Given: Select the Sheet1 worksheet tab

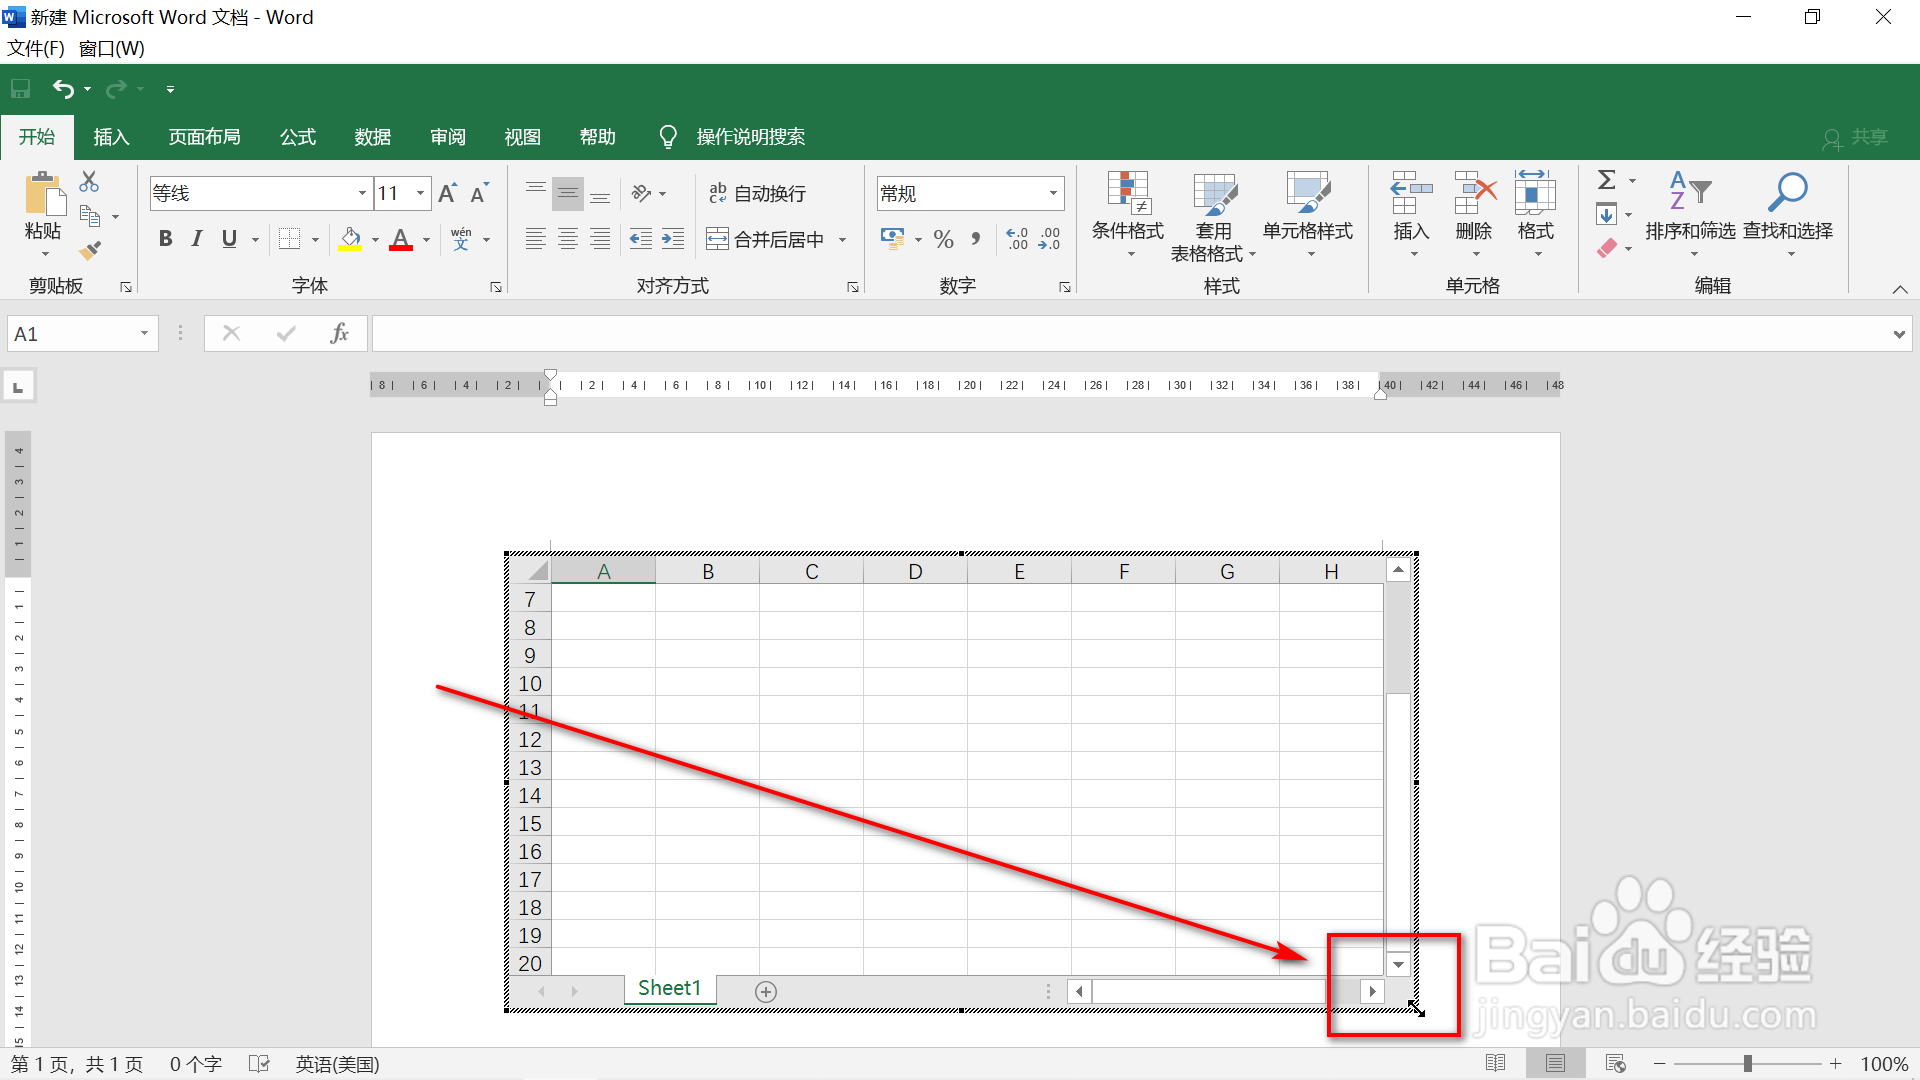Looking at the screenshot, I should pyautogui.click(x=669, y=988).
